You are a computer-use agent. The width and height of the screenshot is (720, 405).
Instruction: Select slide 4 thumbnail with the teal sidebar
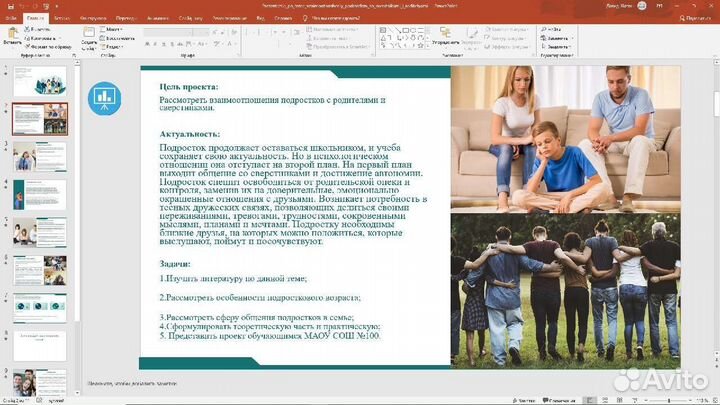pyautogui.click(x=40, y=195)
